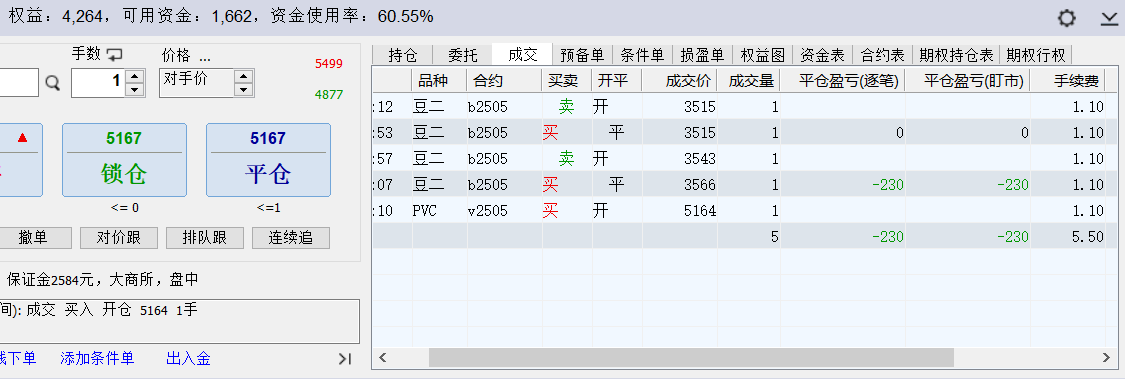Click the 撤单 button
The image size is (1125, 379).
[33, 238]
